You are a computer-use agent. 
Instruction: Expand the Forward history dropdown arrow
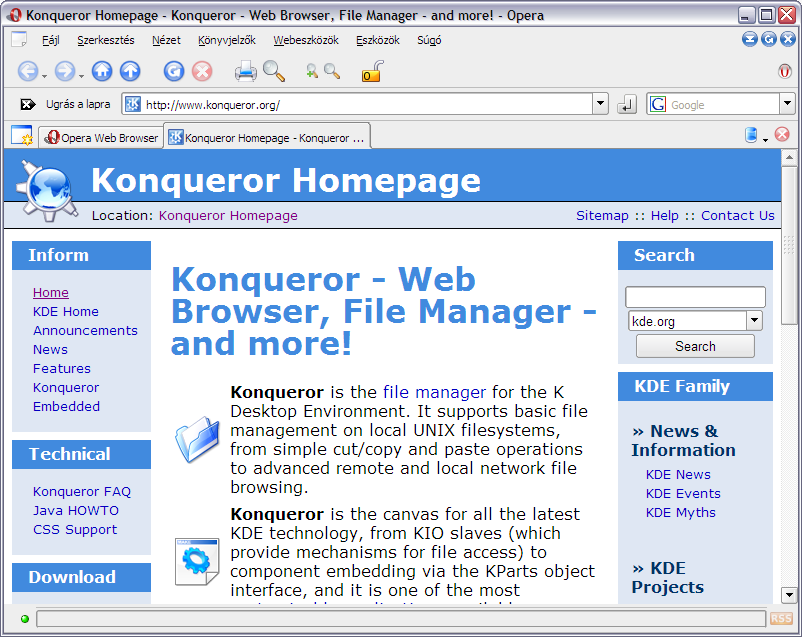[x=82, y=76]
